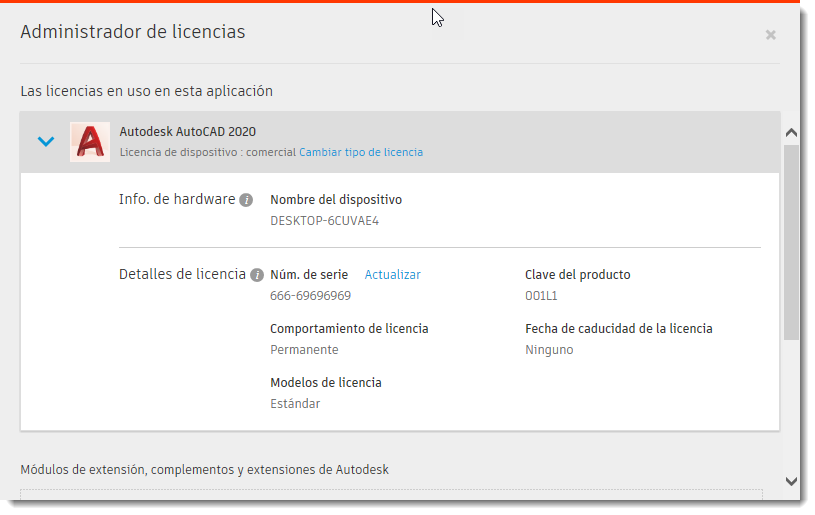815x515 pixels.
Task: Click the Núm. de serie label
Action: pos(309,275)
